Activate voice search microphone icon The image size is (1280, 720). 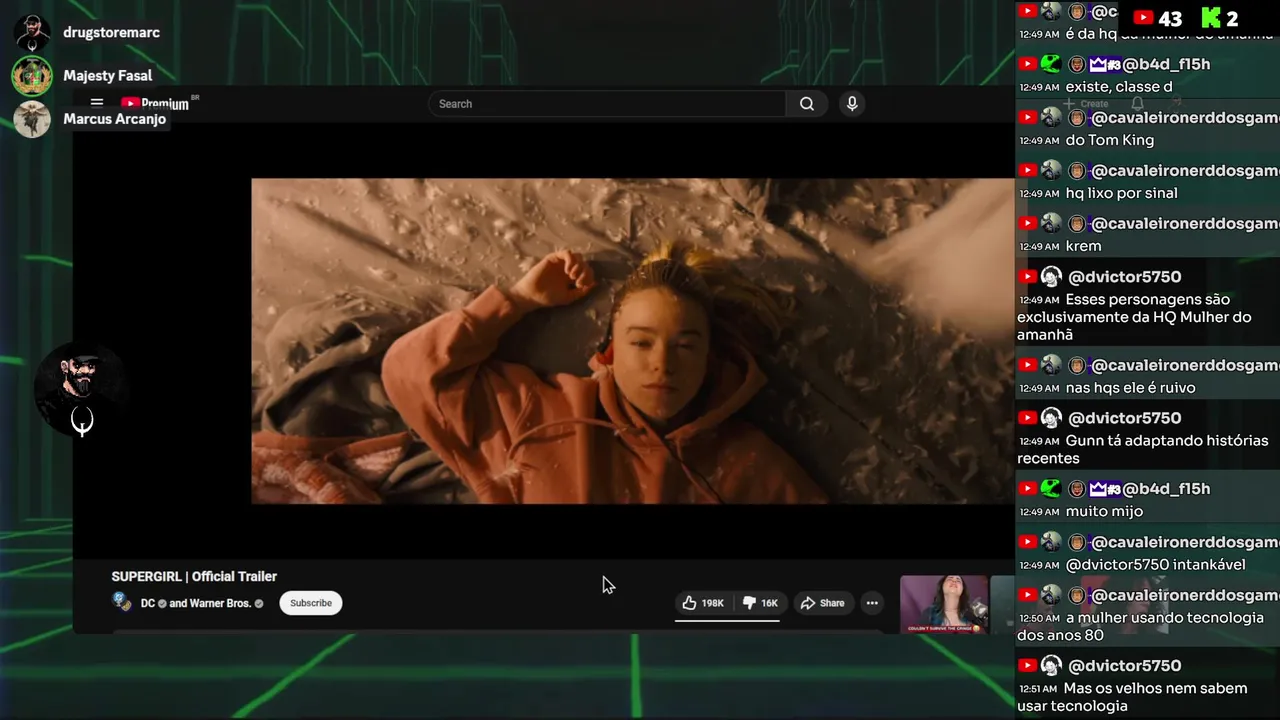coord(852,104)
